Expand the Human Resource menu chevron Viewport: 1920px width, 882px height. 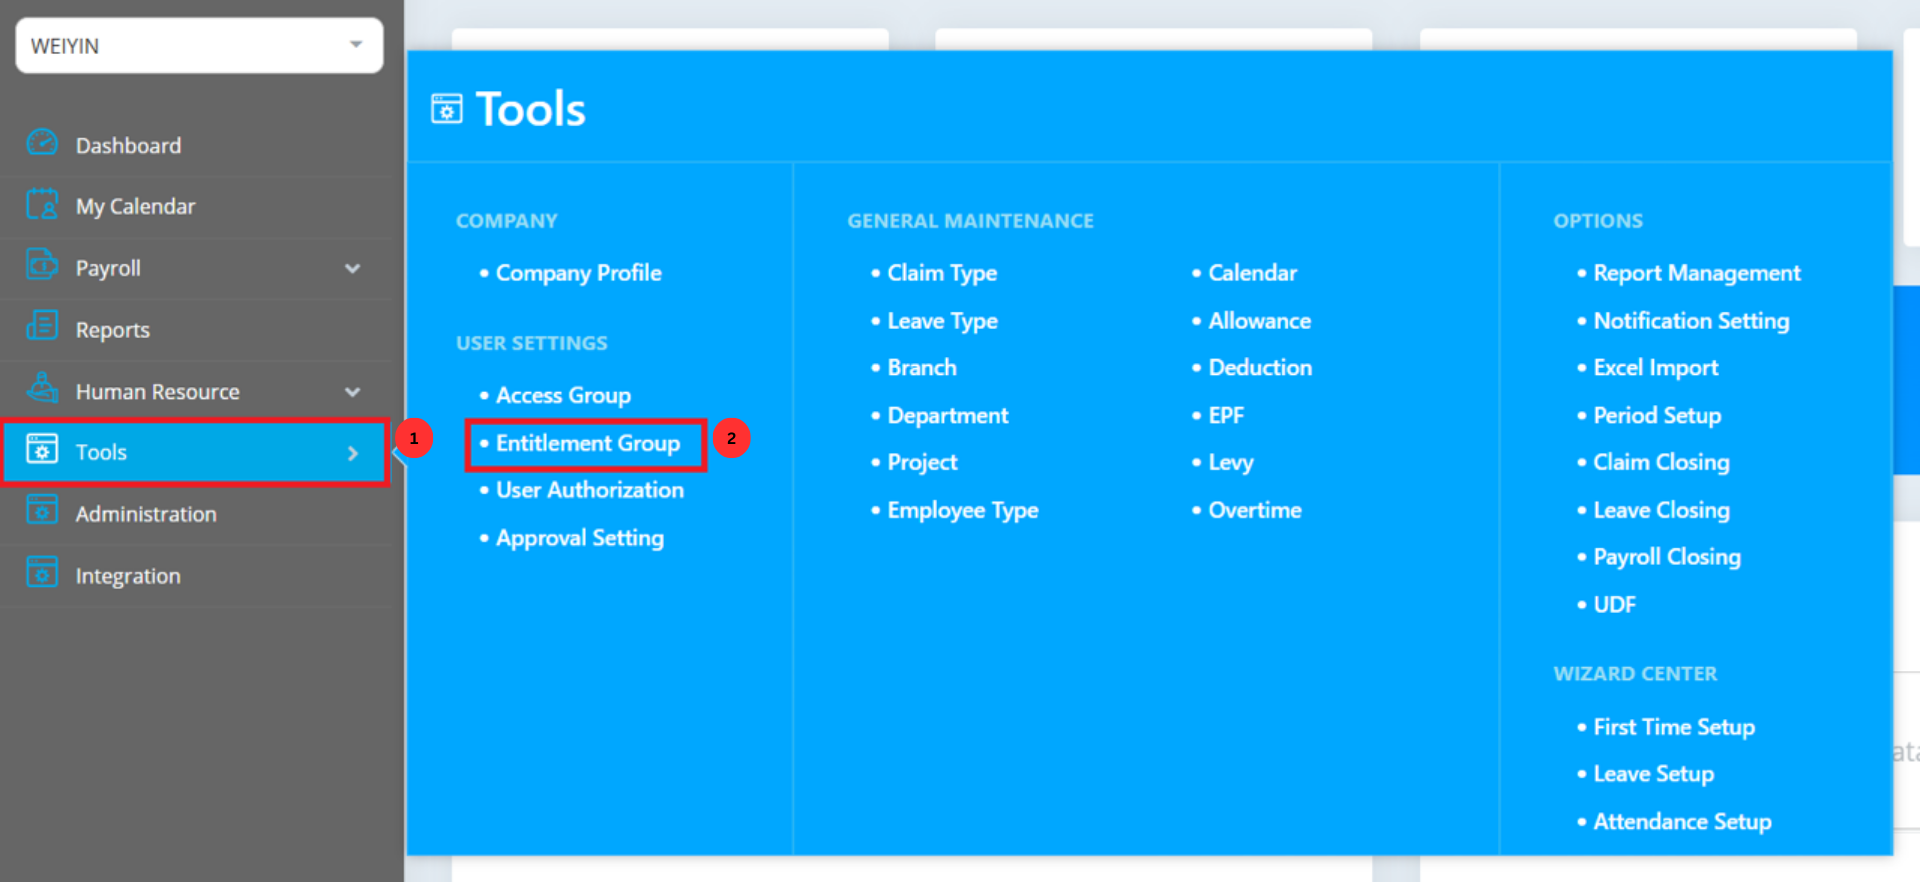coord(352,392)
